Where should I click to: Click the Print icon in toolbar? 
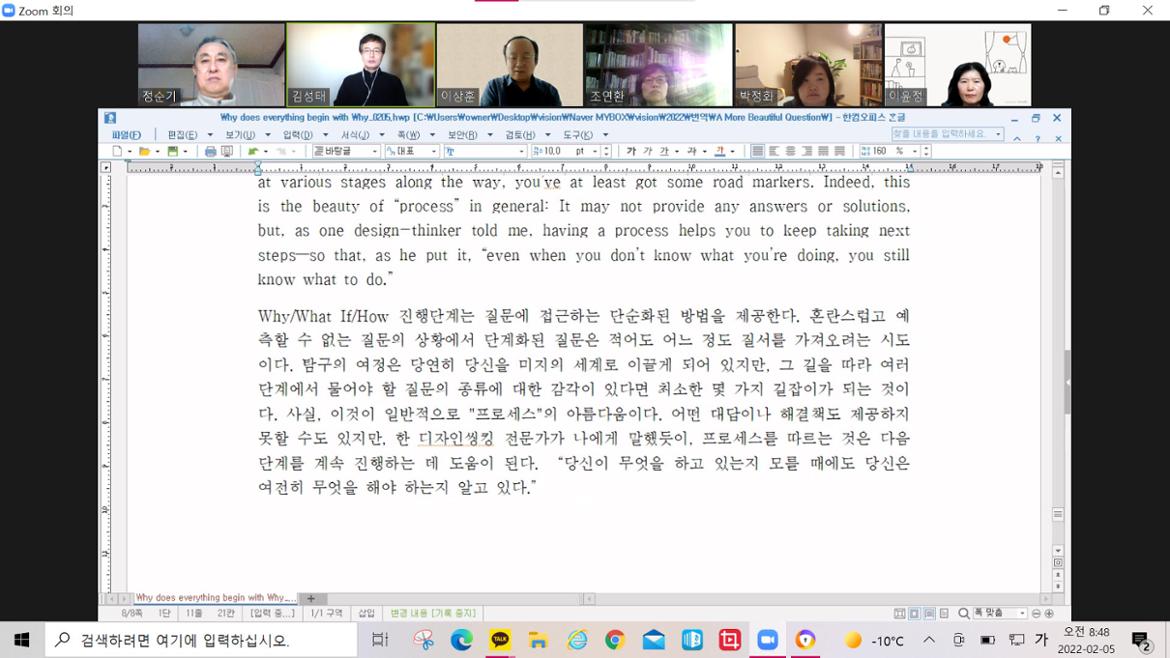210,151
